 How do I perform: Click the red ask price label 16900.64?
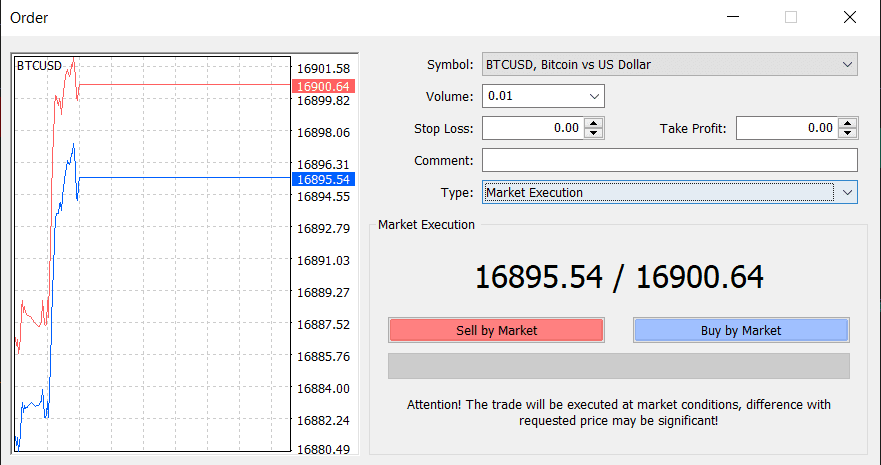point(323,86)
